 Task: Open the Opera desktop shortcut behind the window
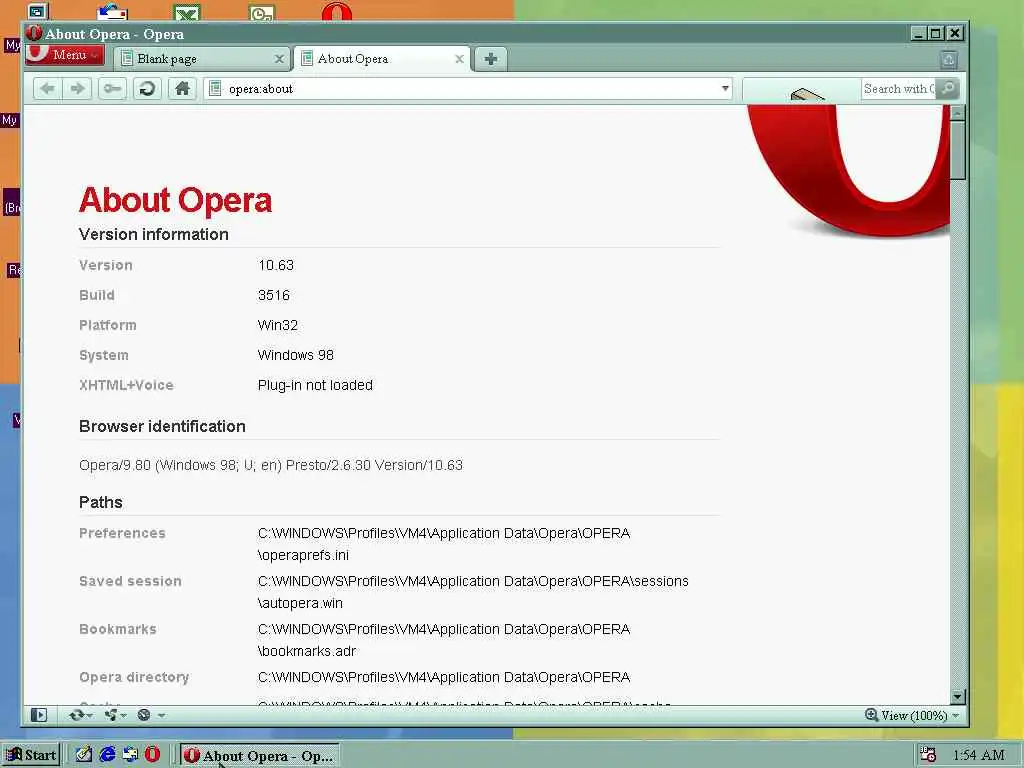(336, 12)
